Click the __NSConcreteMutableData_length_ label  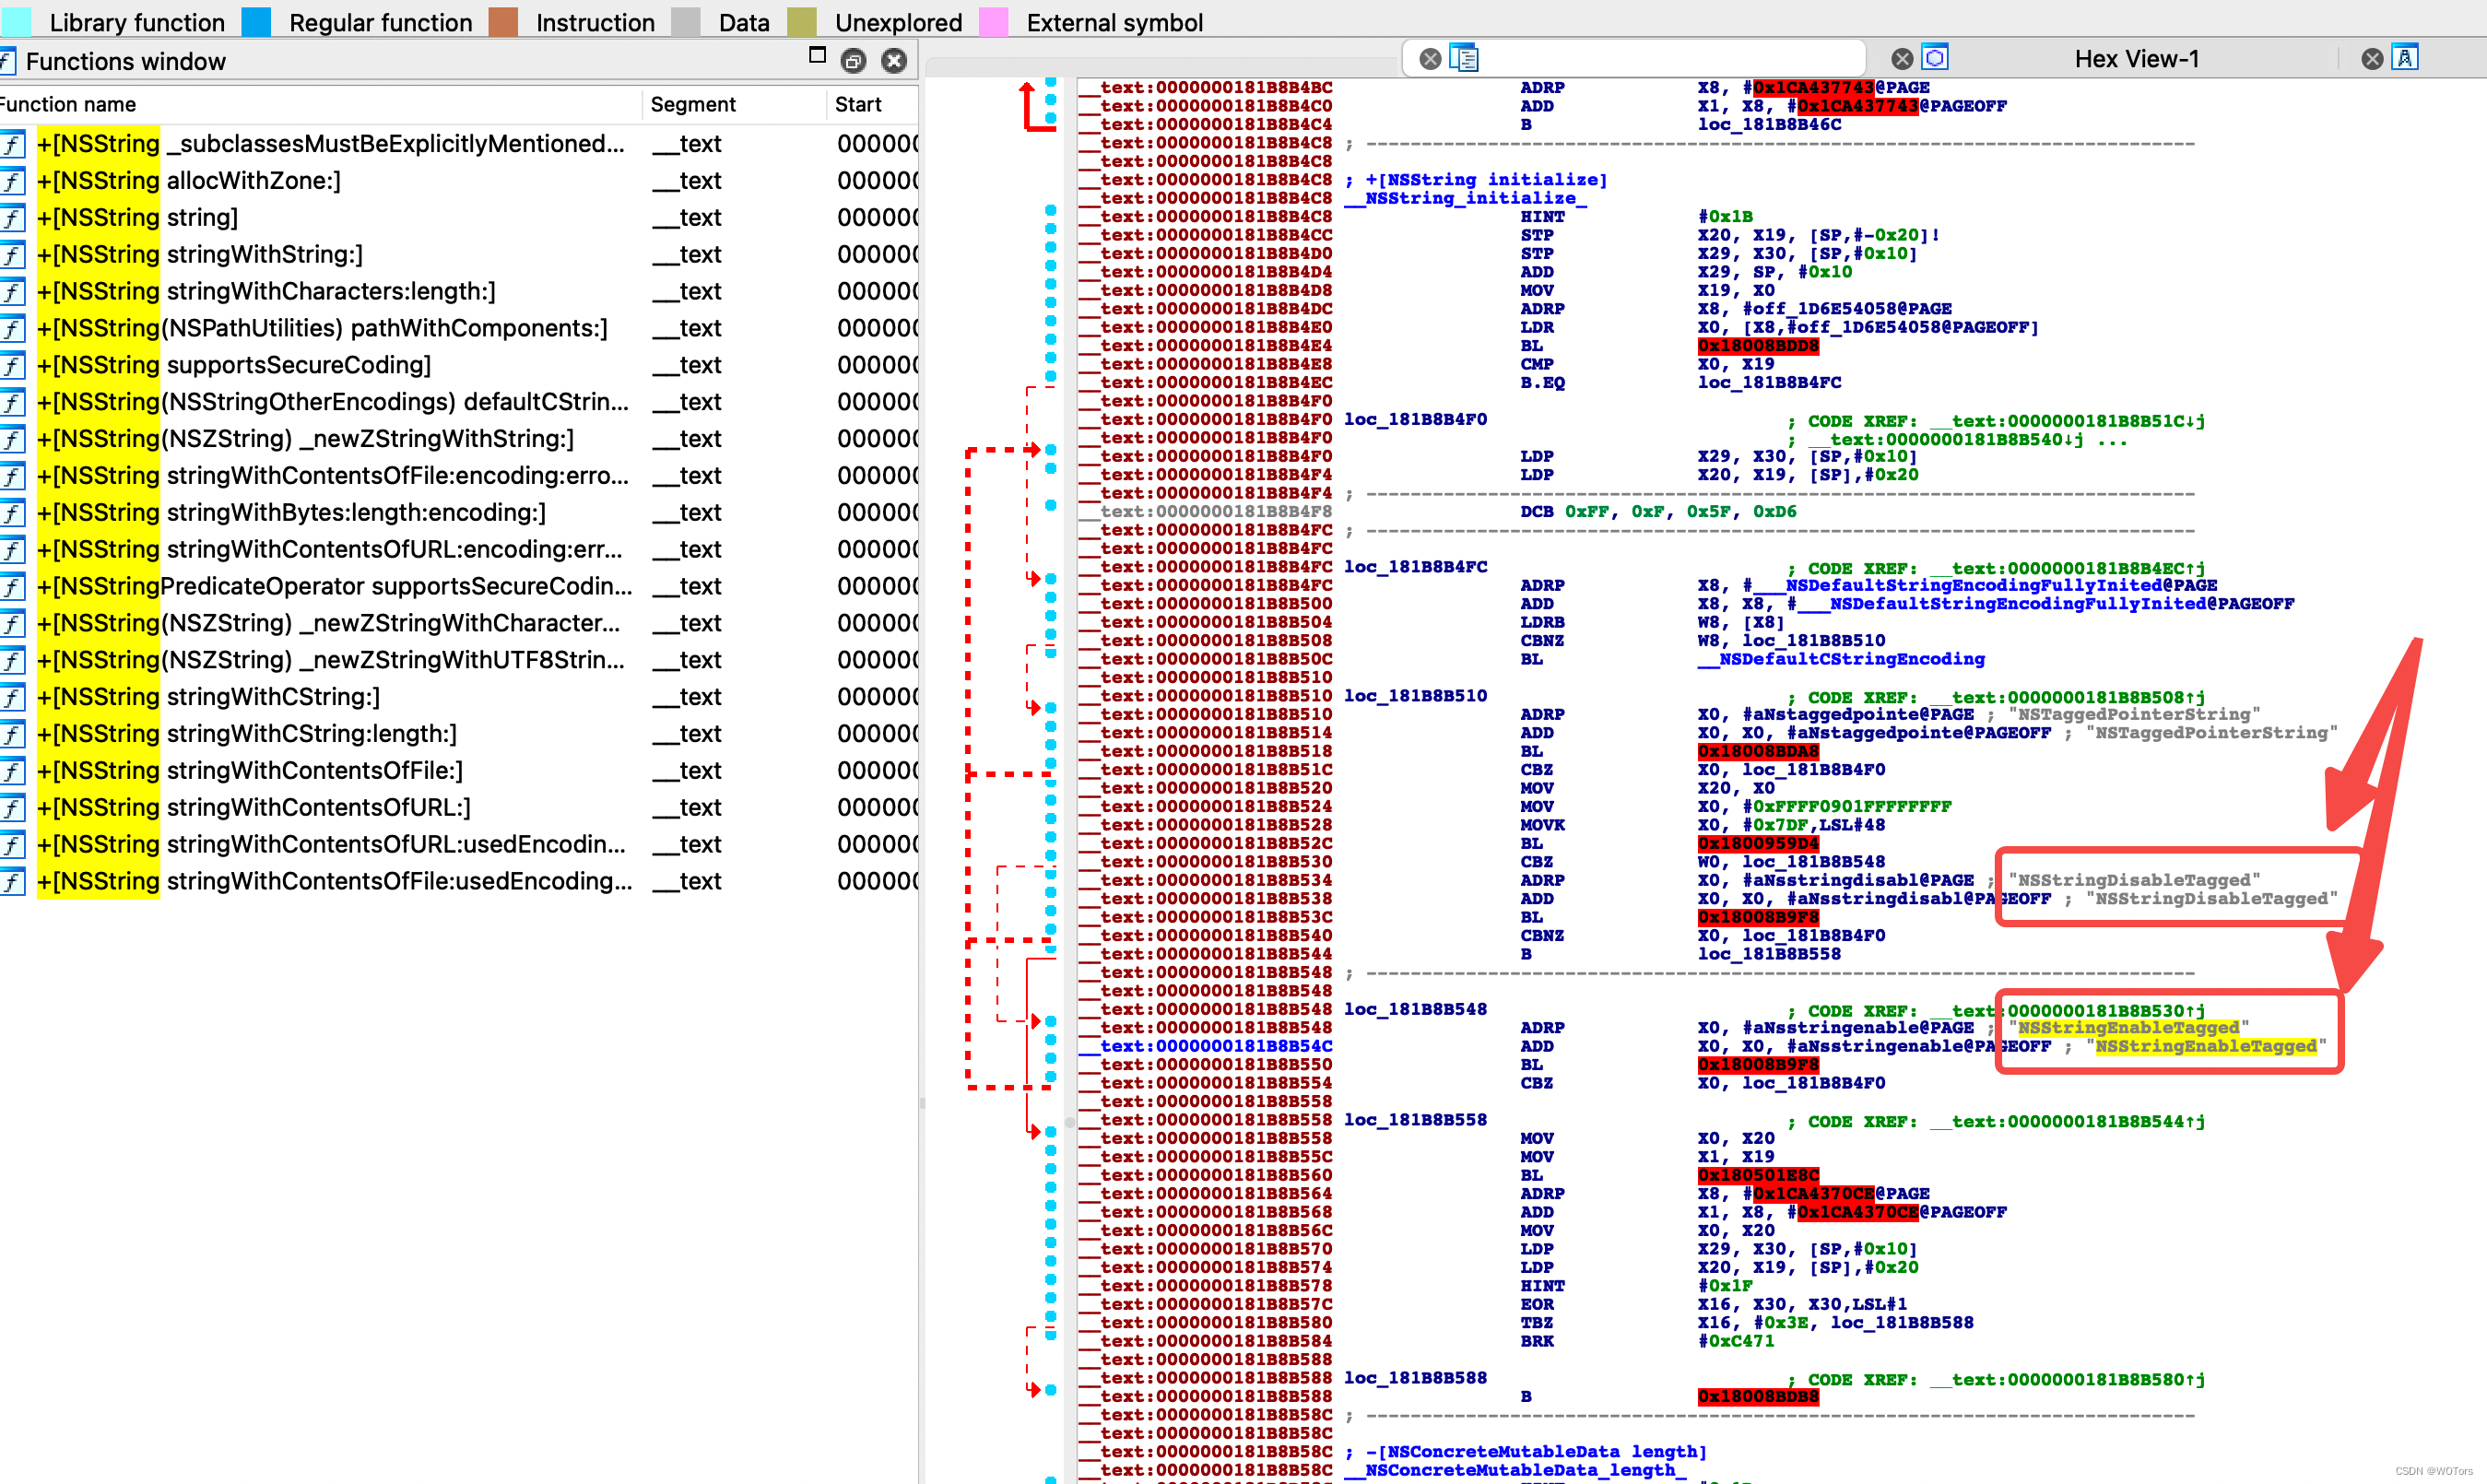point(1515,1470)
